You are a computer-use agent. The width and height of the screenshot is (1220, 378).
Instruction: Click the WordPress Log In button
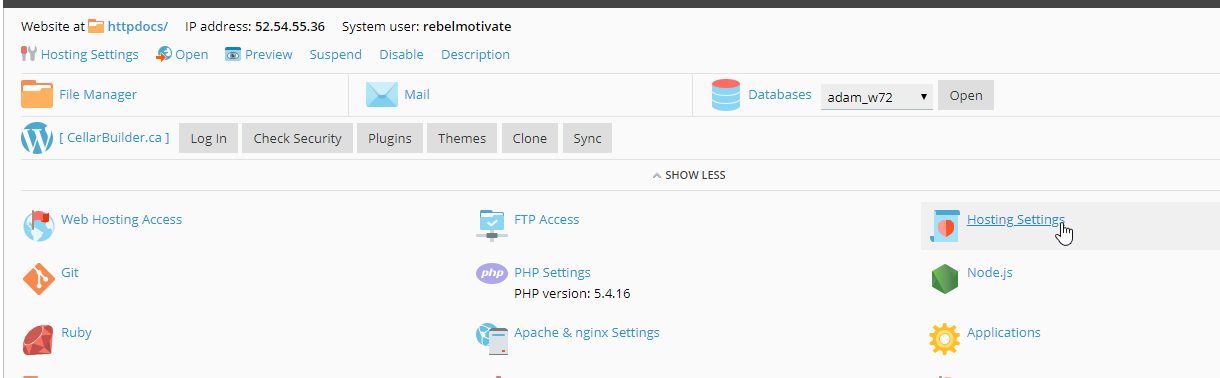208,139
